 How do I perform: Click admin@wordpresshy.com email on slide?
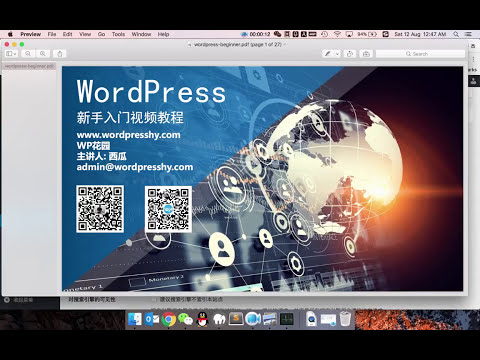coord(135,167)
